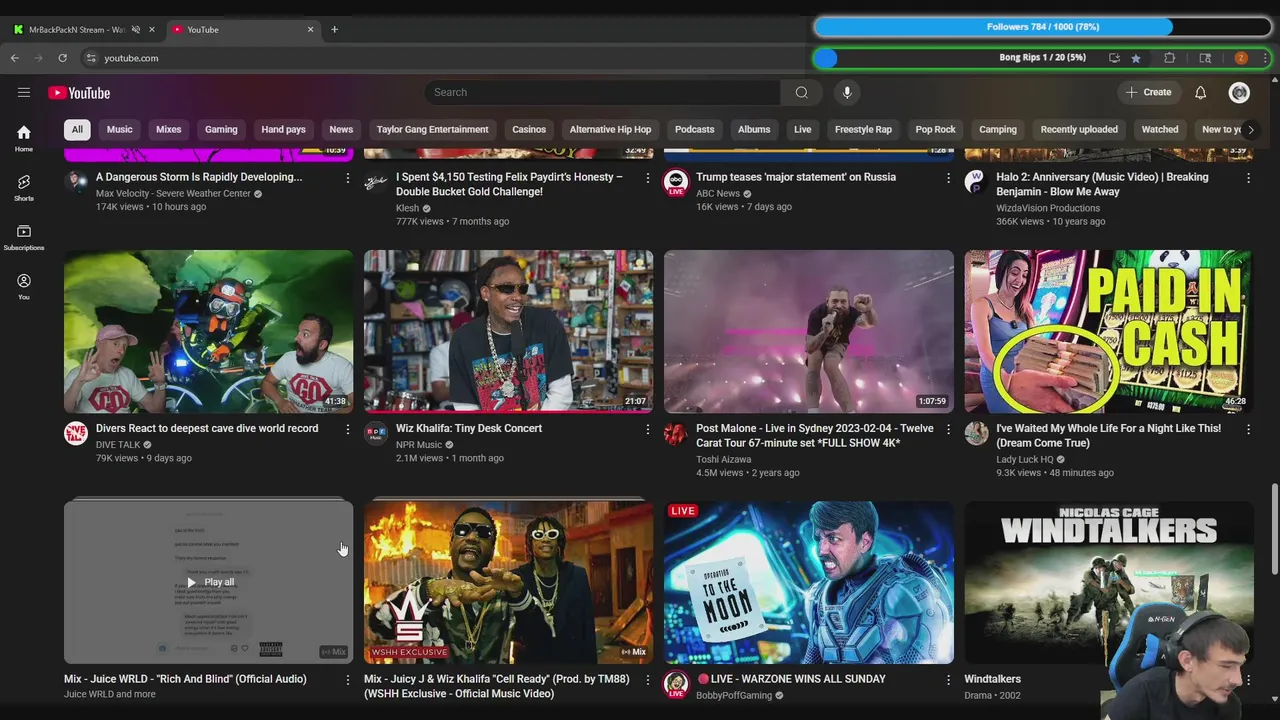
Task: Select the Live filter chip
Action: [803, 129]
